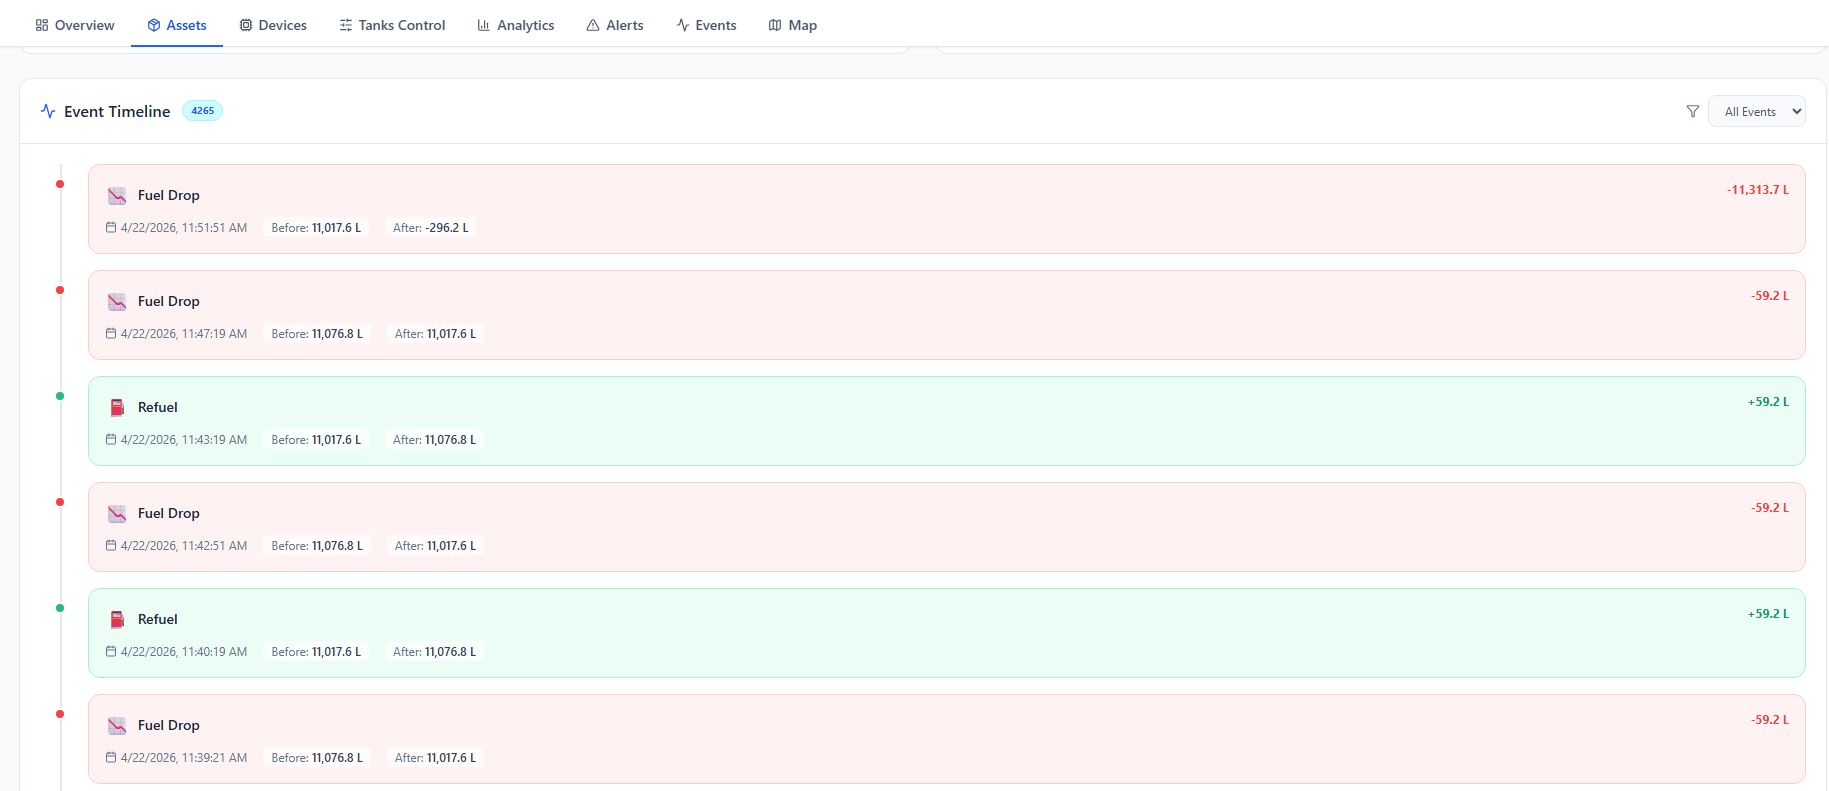Select the green timeline dot for 11:43:19 AM
This screenshot has height=791, width=1829.
tap(60, 396)
